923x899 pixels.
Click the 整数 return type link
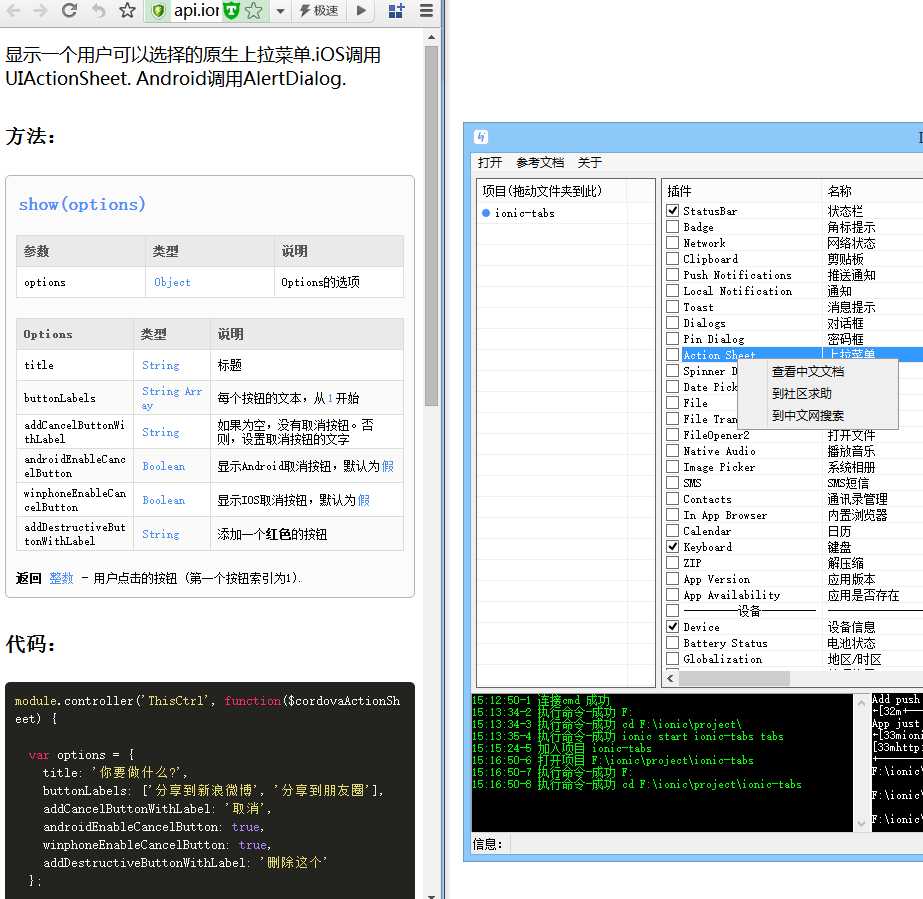point(61,578)
